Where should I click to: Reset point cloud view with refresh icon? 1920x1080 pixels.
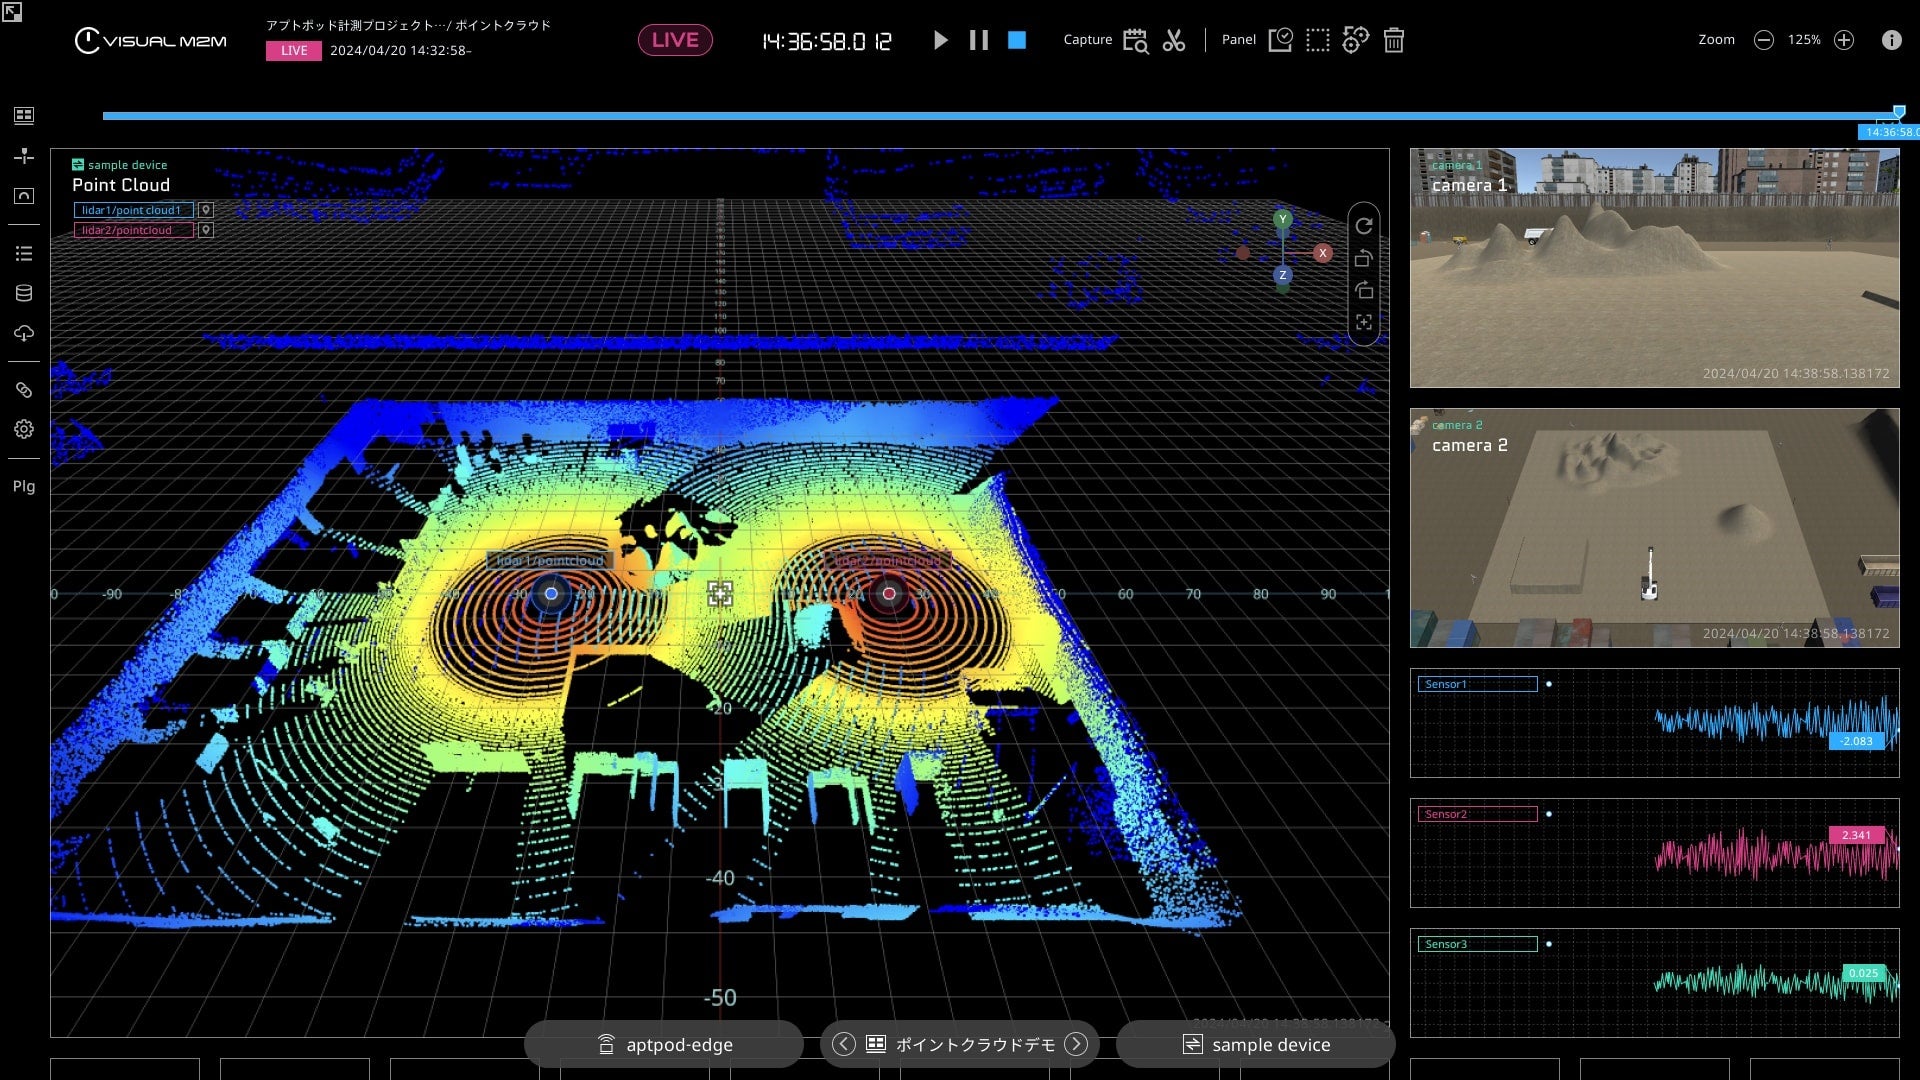(x=1364, y=226)
